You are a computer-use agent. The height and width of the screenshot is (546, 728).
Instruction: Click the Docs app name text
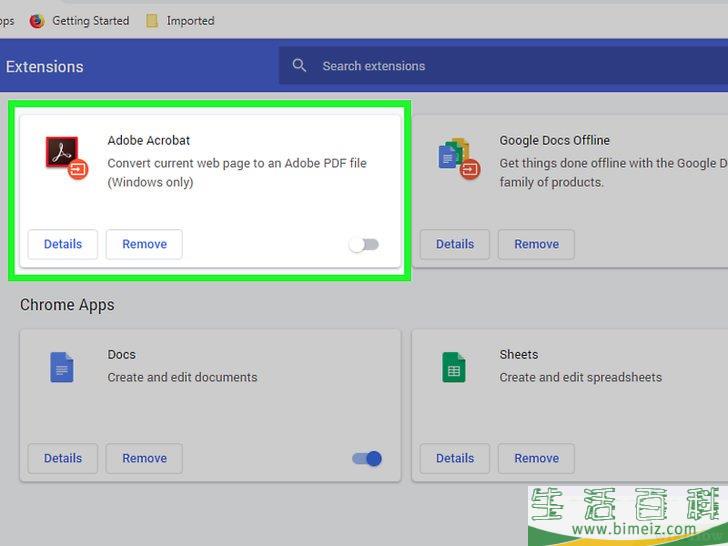[x=122, y=354]
